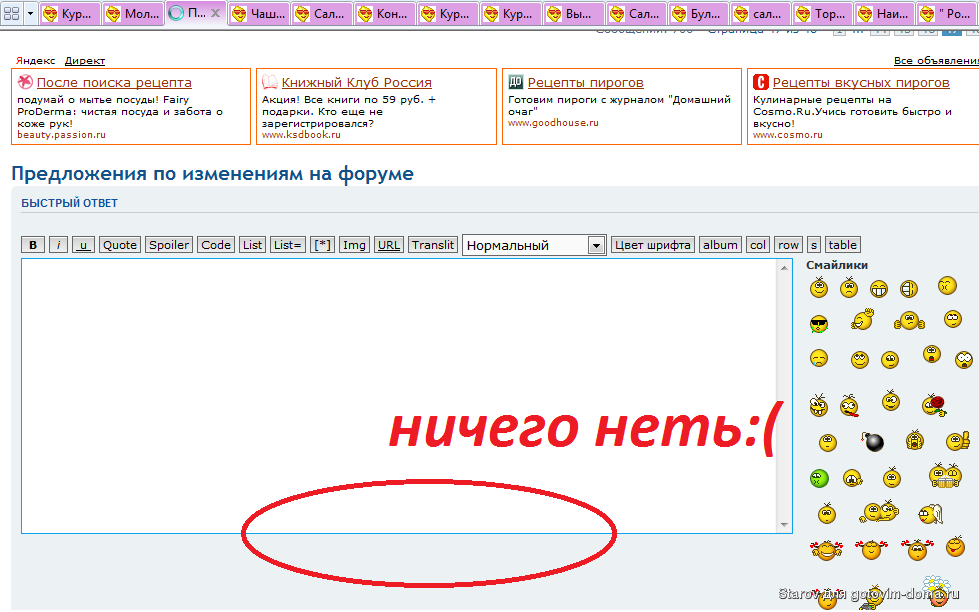Apply bold with the B button
The height and width of the screenshot is (612, 979).
33,245
